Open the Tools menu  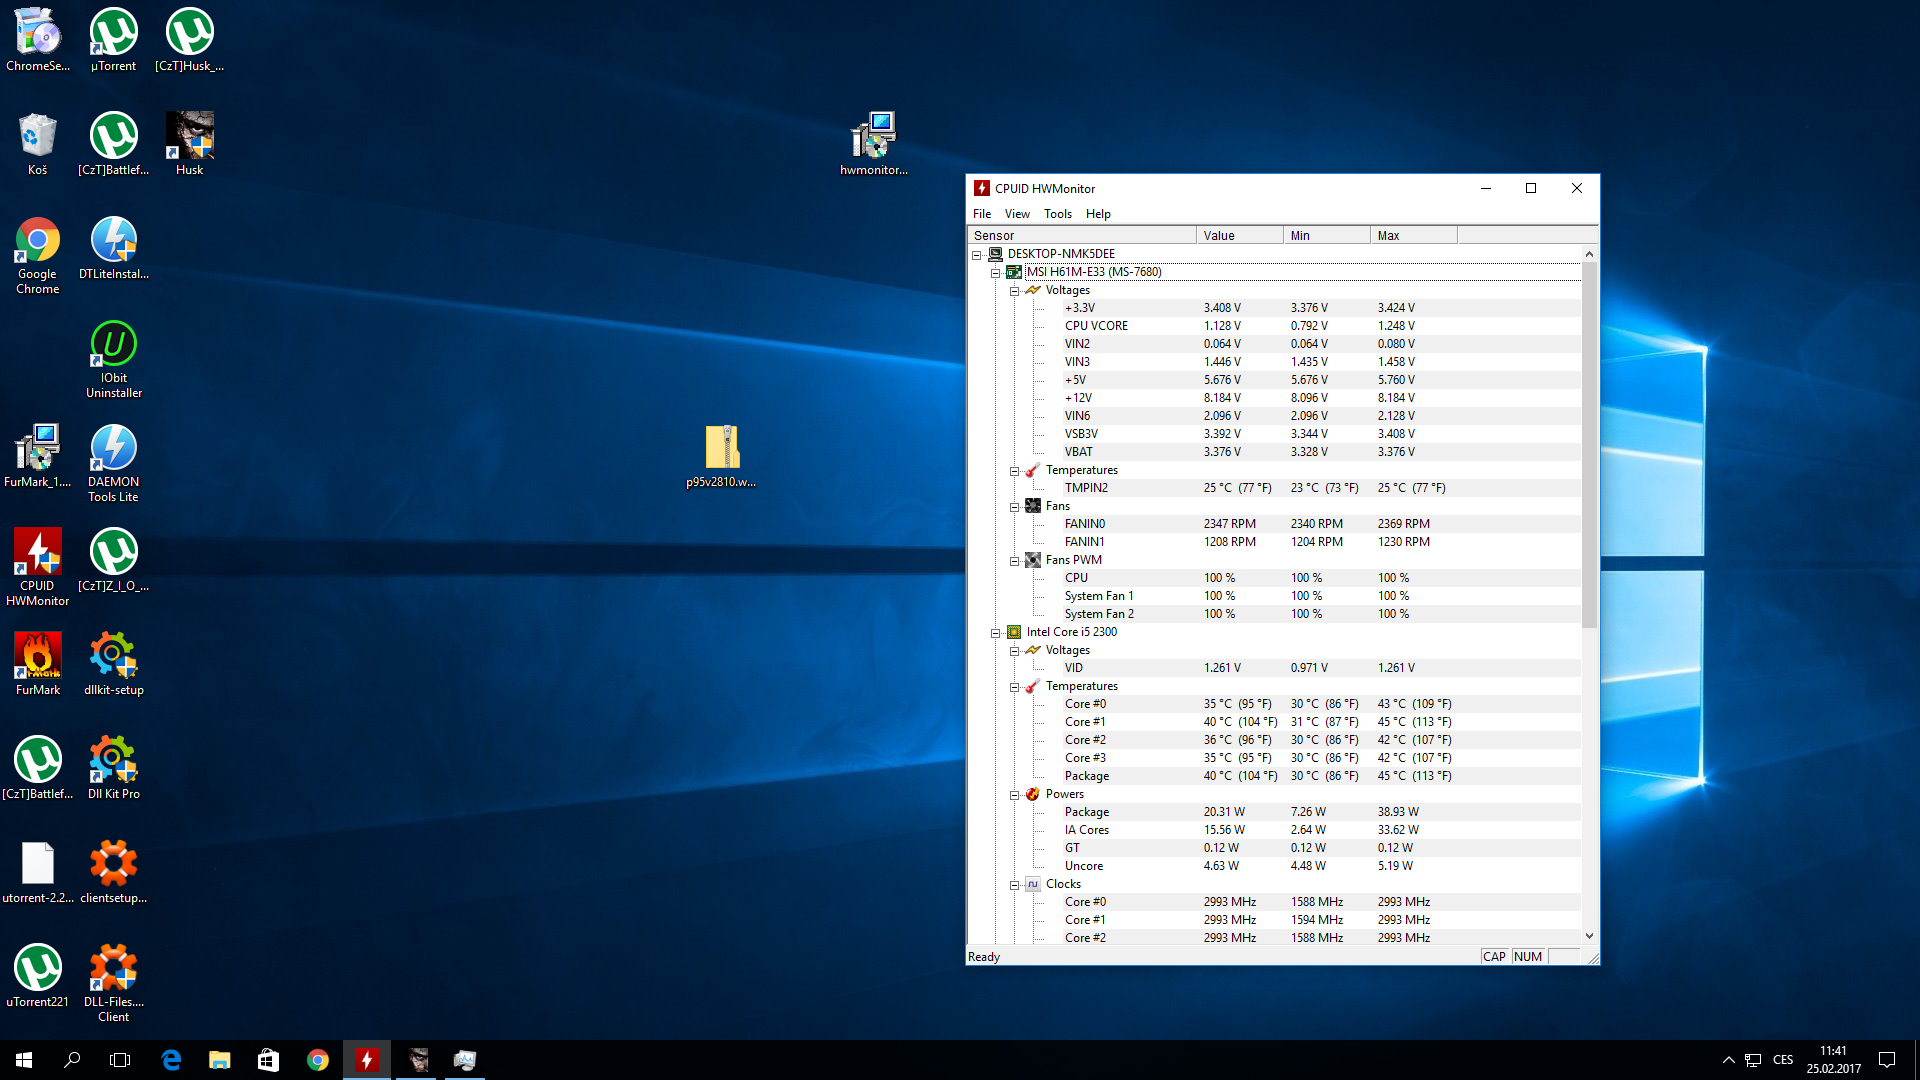(x=1057, y=214)
